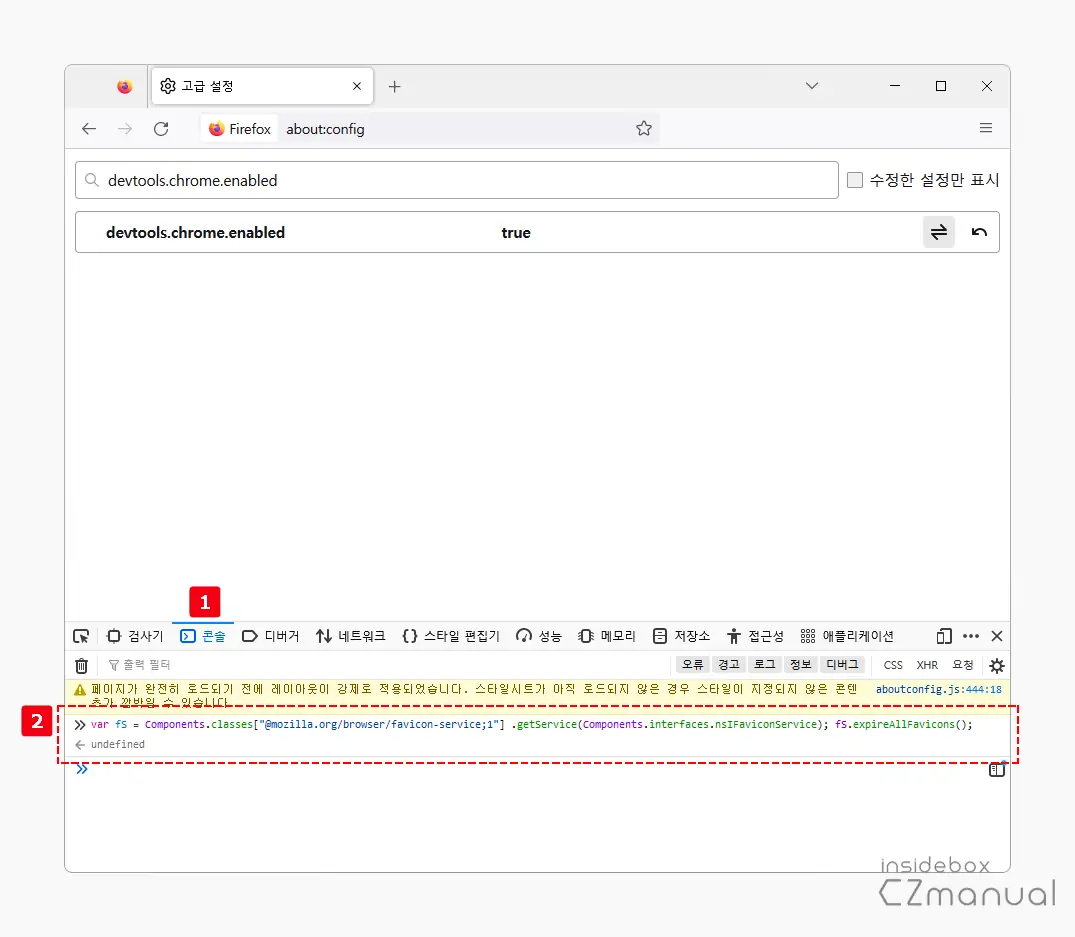Open DevTools more options ellipsis menu
1075x937 pixels.
[x=971, y=636]
